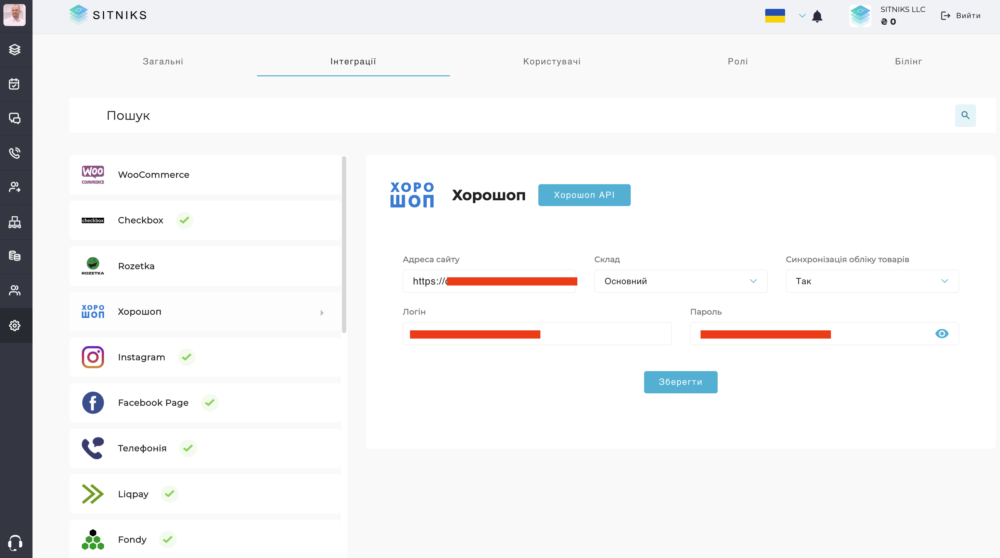The image size is (1000, 558).
Task: Switch to the Загальні tab
Action: pyautogui.click(x=163, y=61)
